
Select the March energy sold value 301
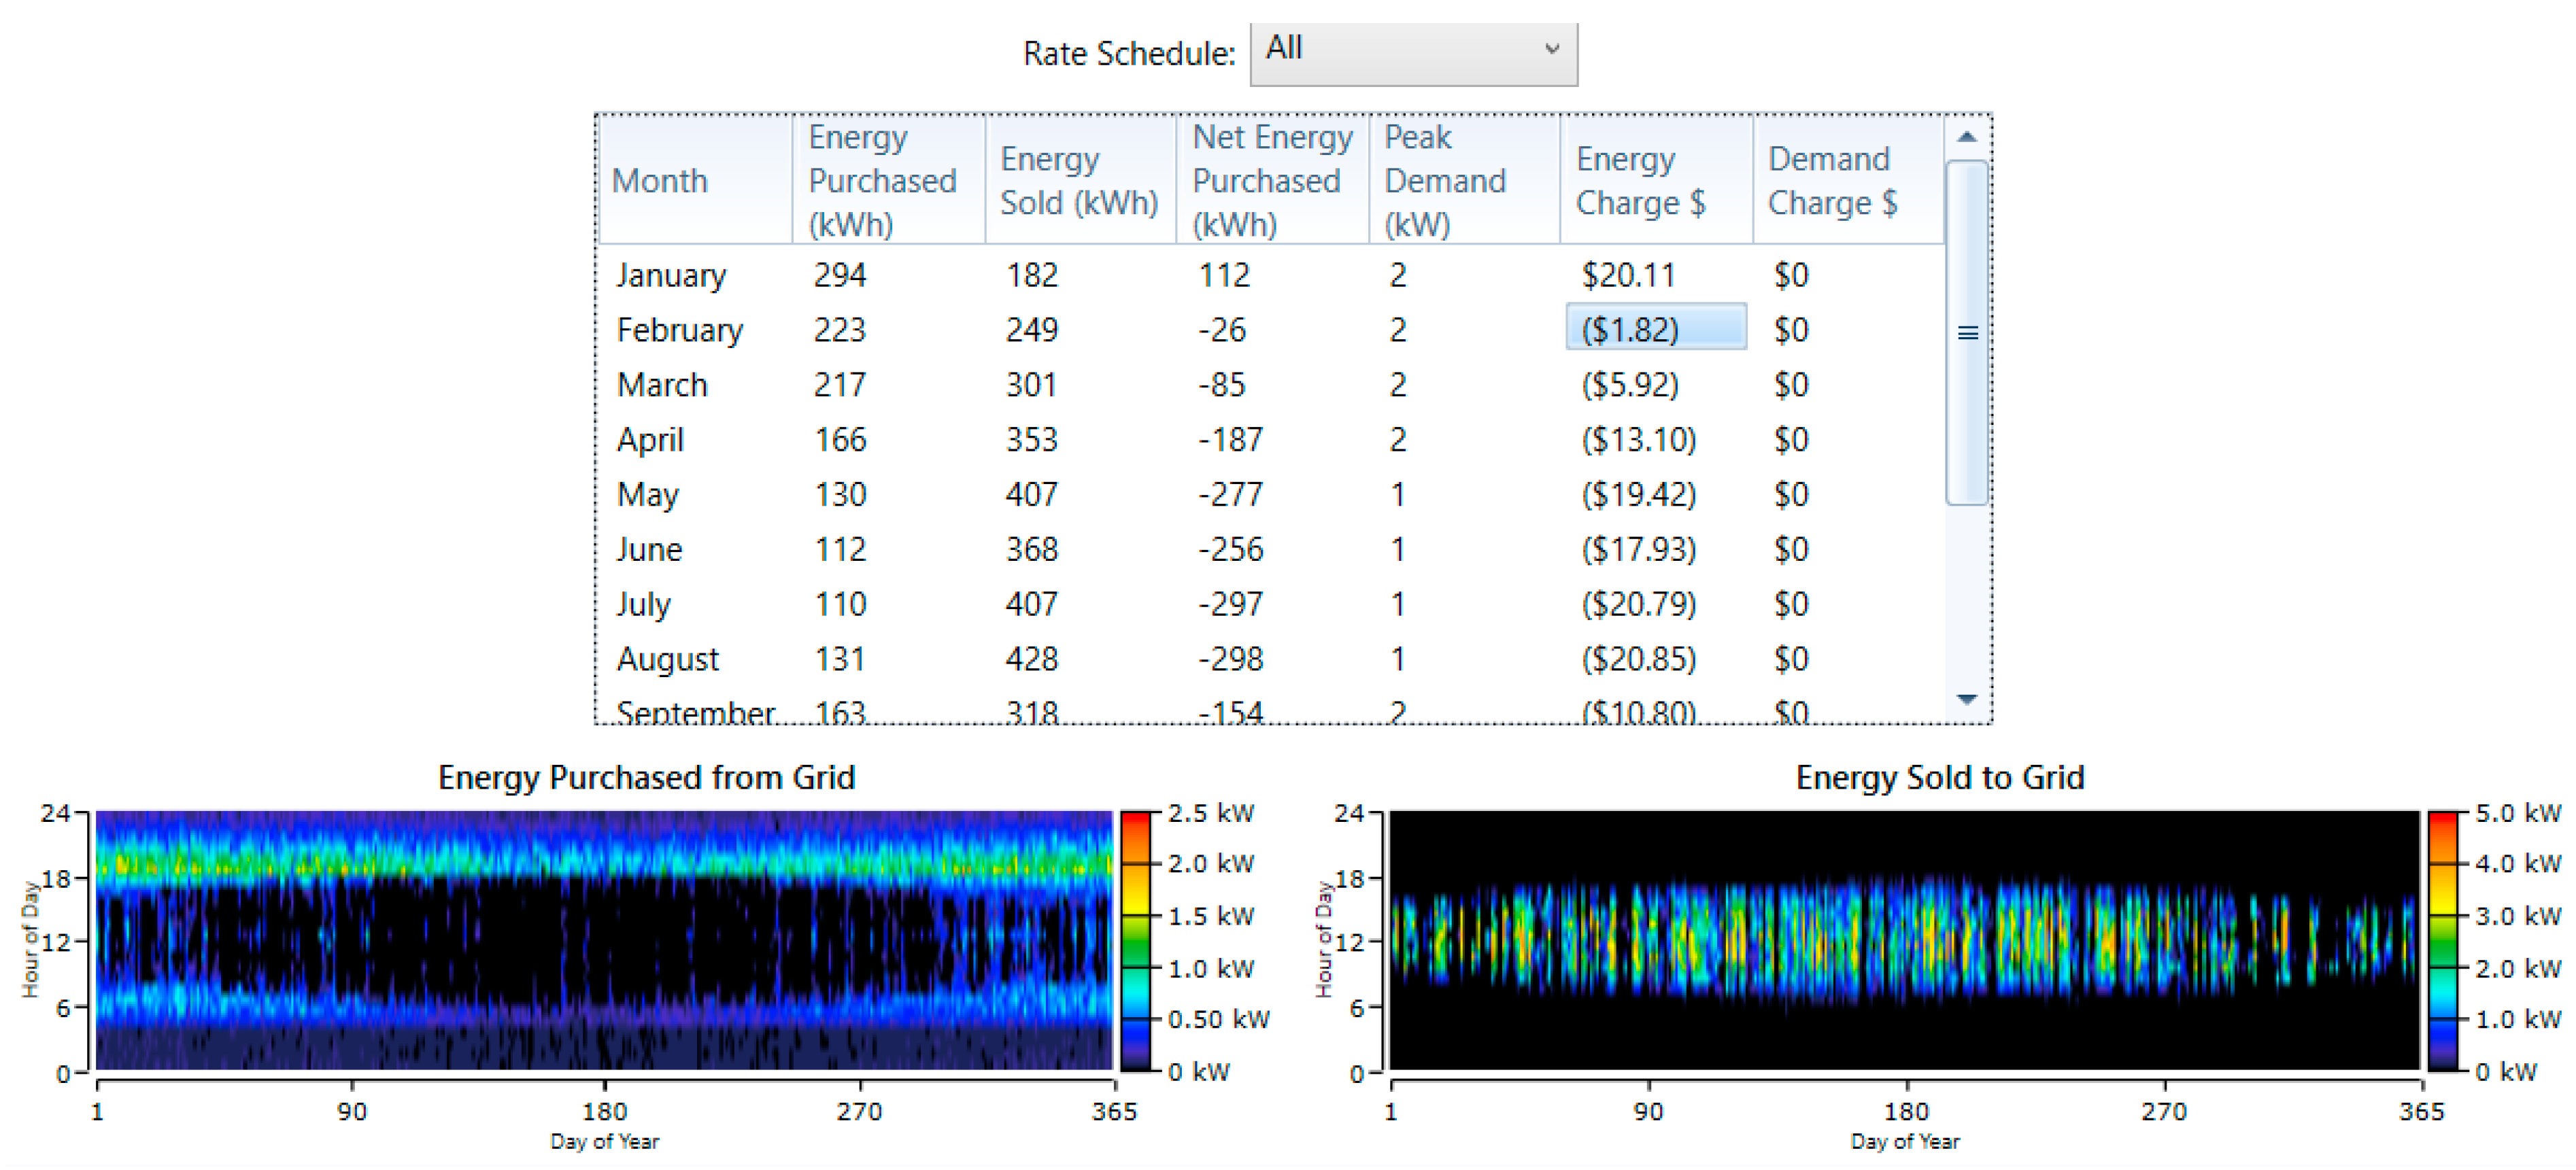(x=1031, y=385)
